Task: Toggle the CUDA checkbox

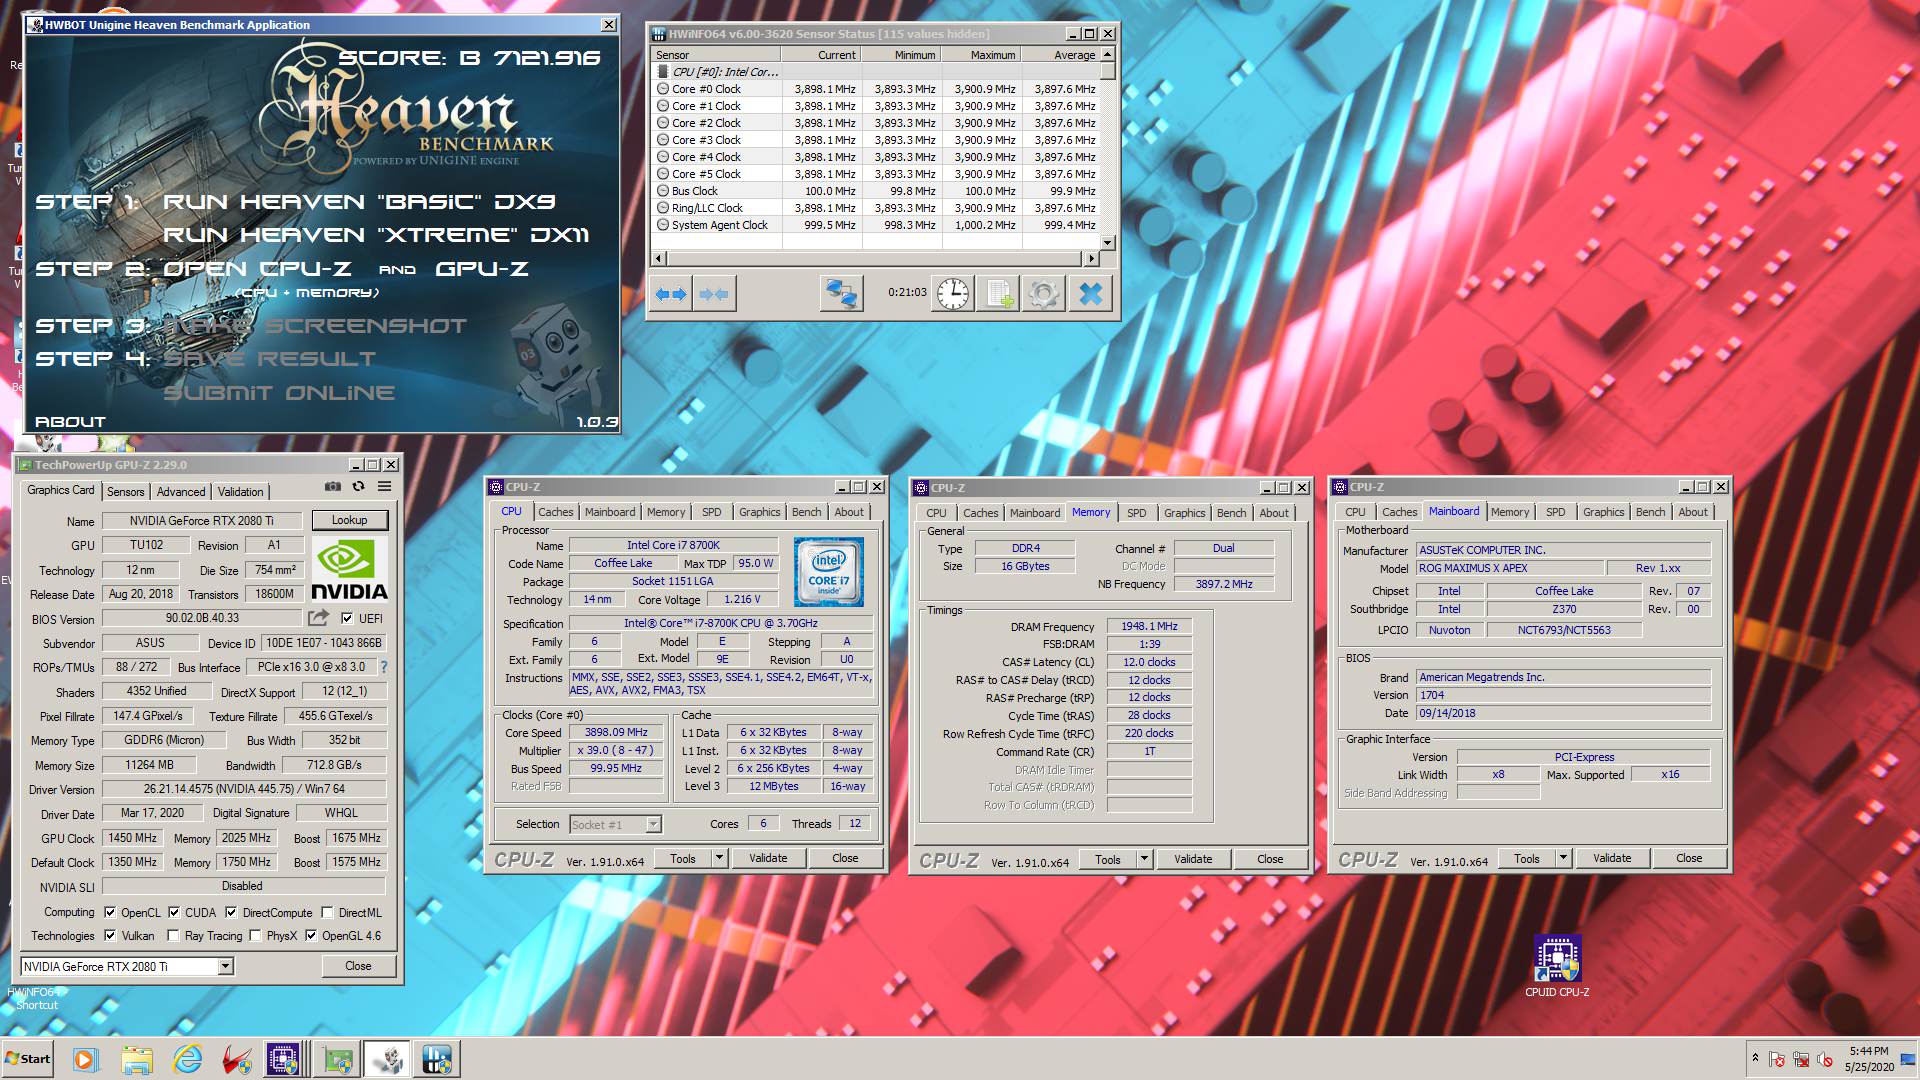Action: (174, 912)
